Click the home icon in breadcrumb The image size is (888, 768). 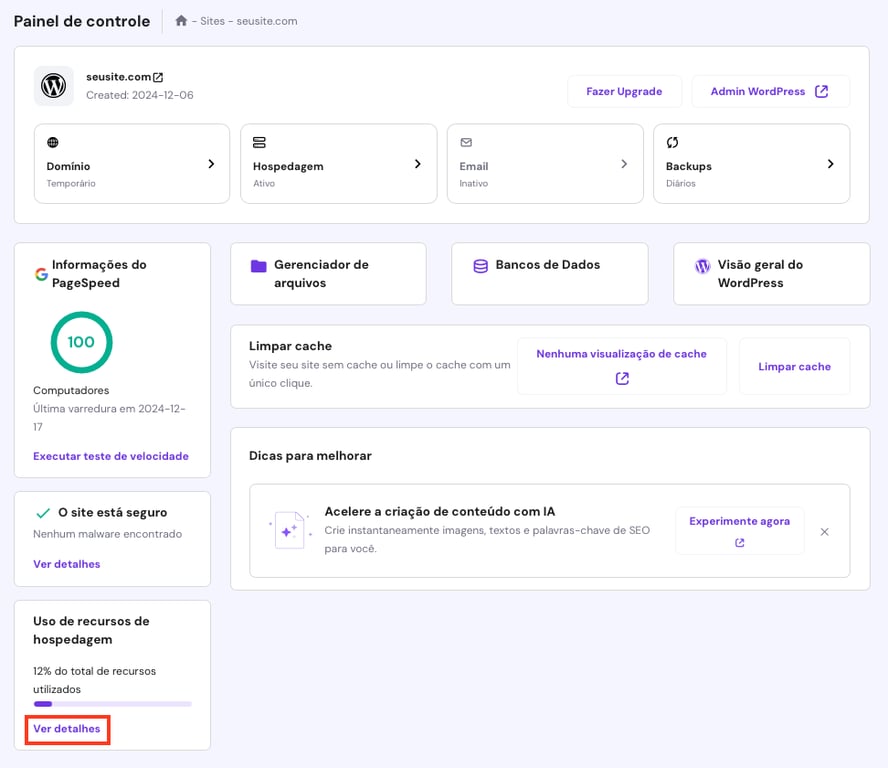[181, 21]
